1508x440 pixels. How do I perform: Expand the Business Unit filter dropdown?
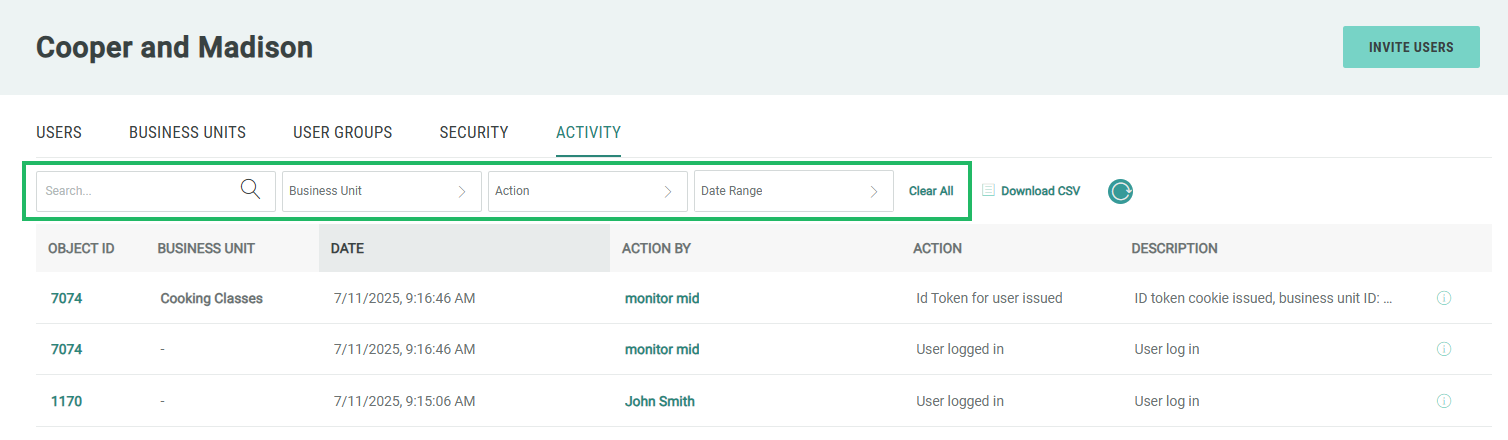pyautogui.click(x=381, y=191)
